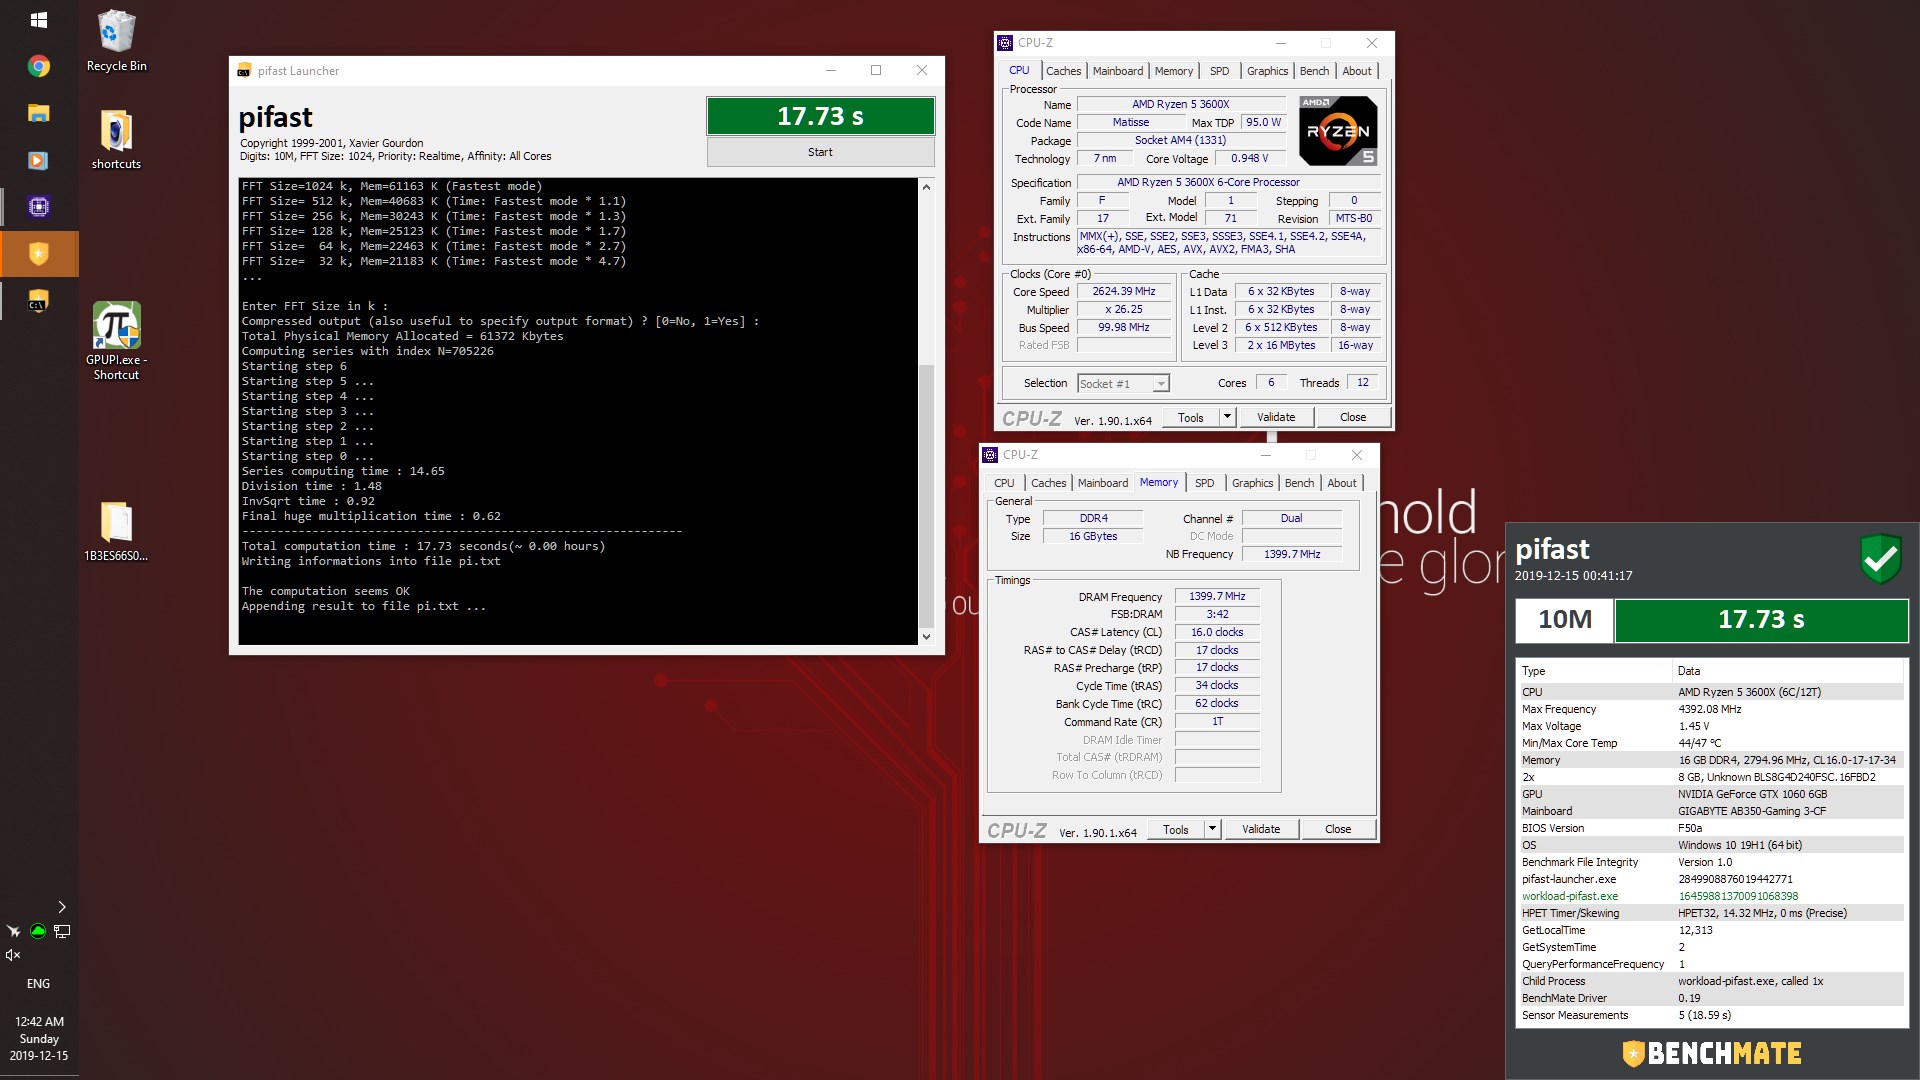1920x1080 pixels.
Task: Click the Sensor Measurements row value
Action: [x=1705, y=1015]
